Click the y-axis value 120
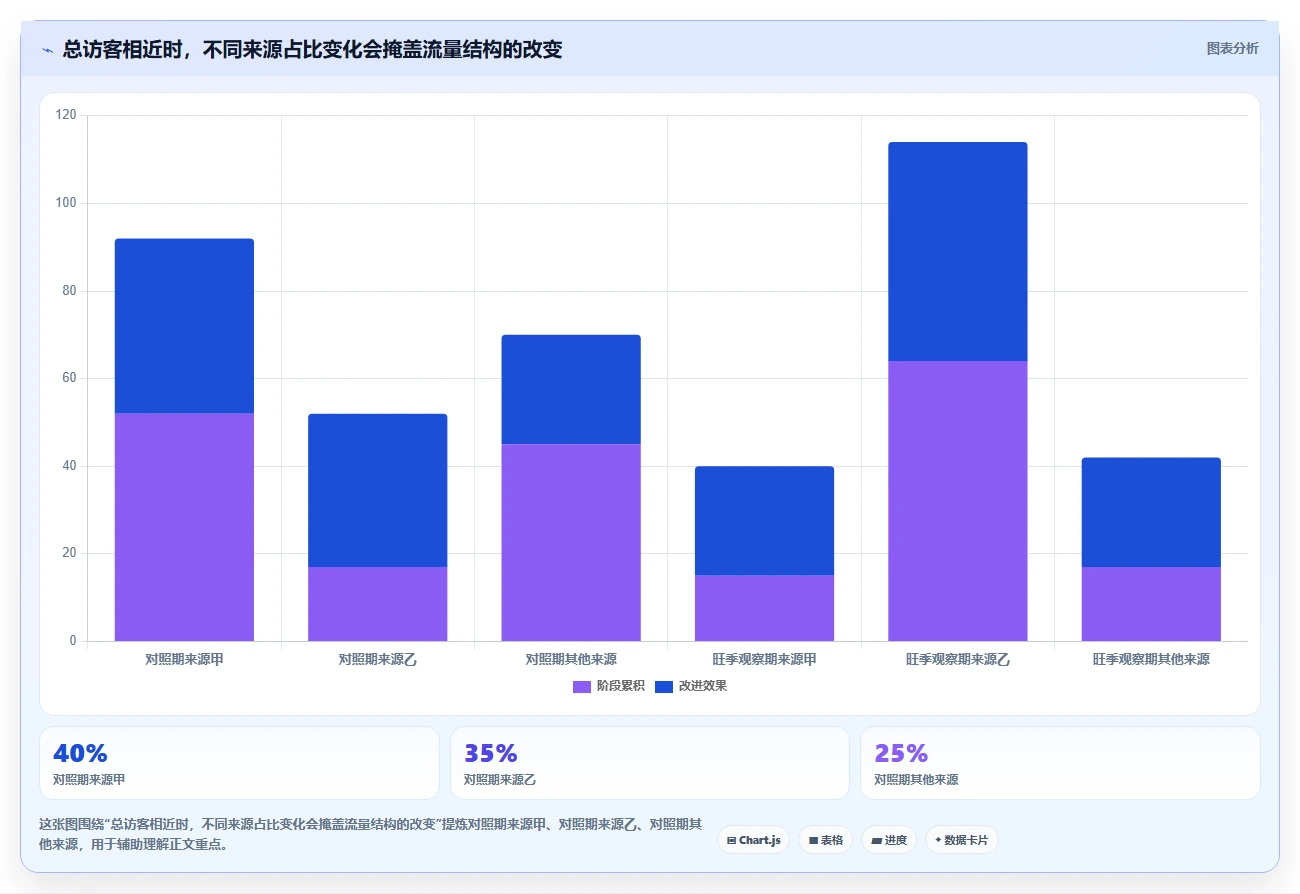The height and width of the screenshot is (894, 1300). [x=66, y=116]
